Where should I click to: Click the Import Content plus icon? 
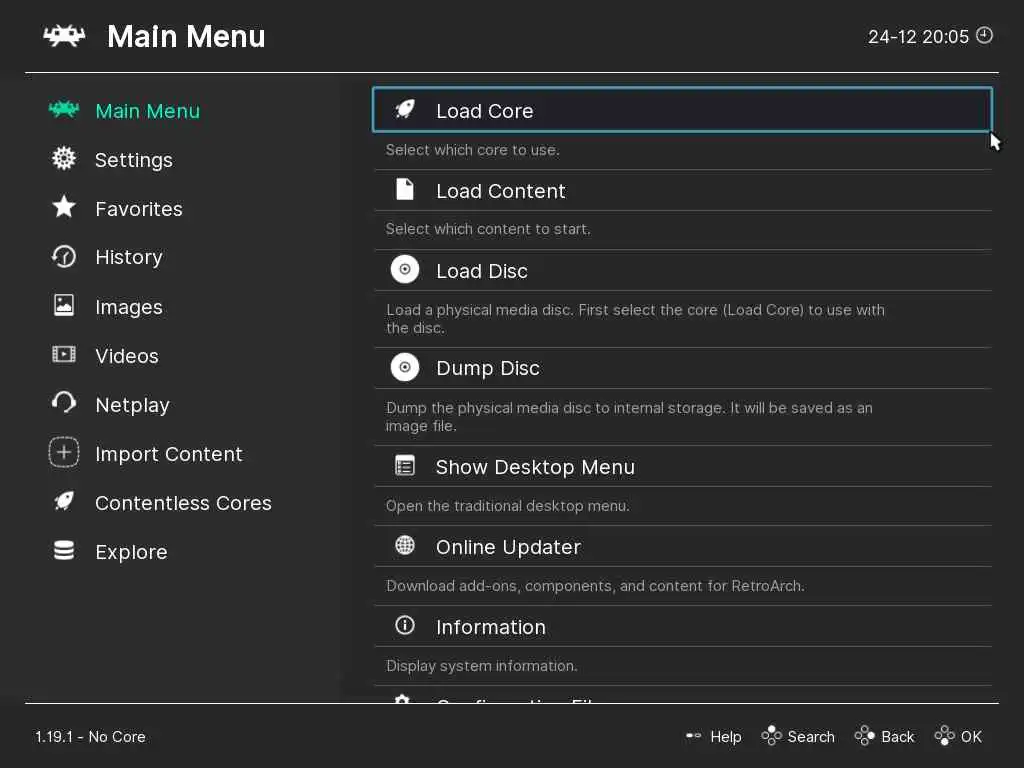[x=64, y=453]
